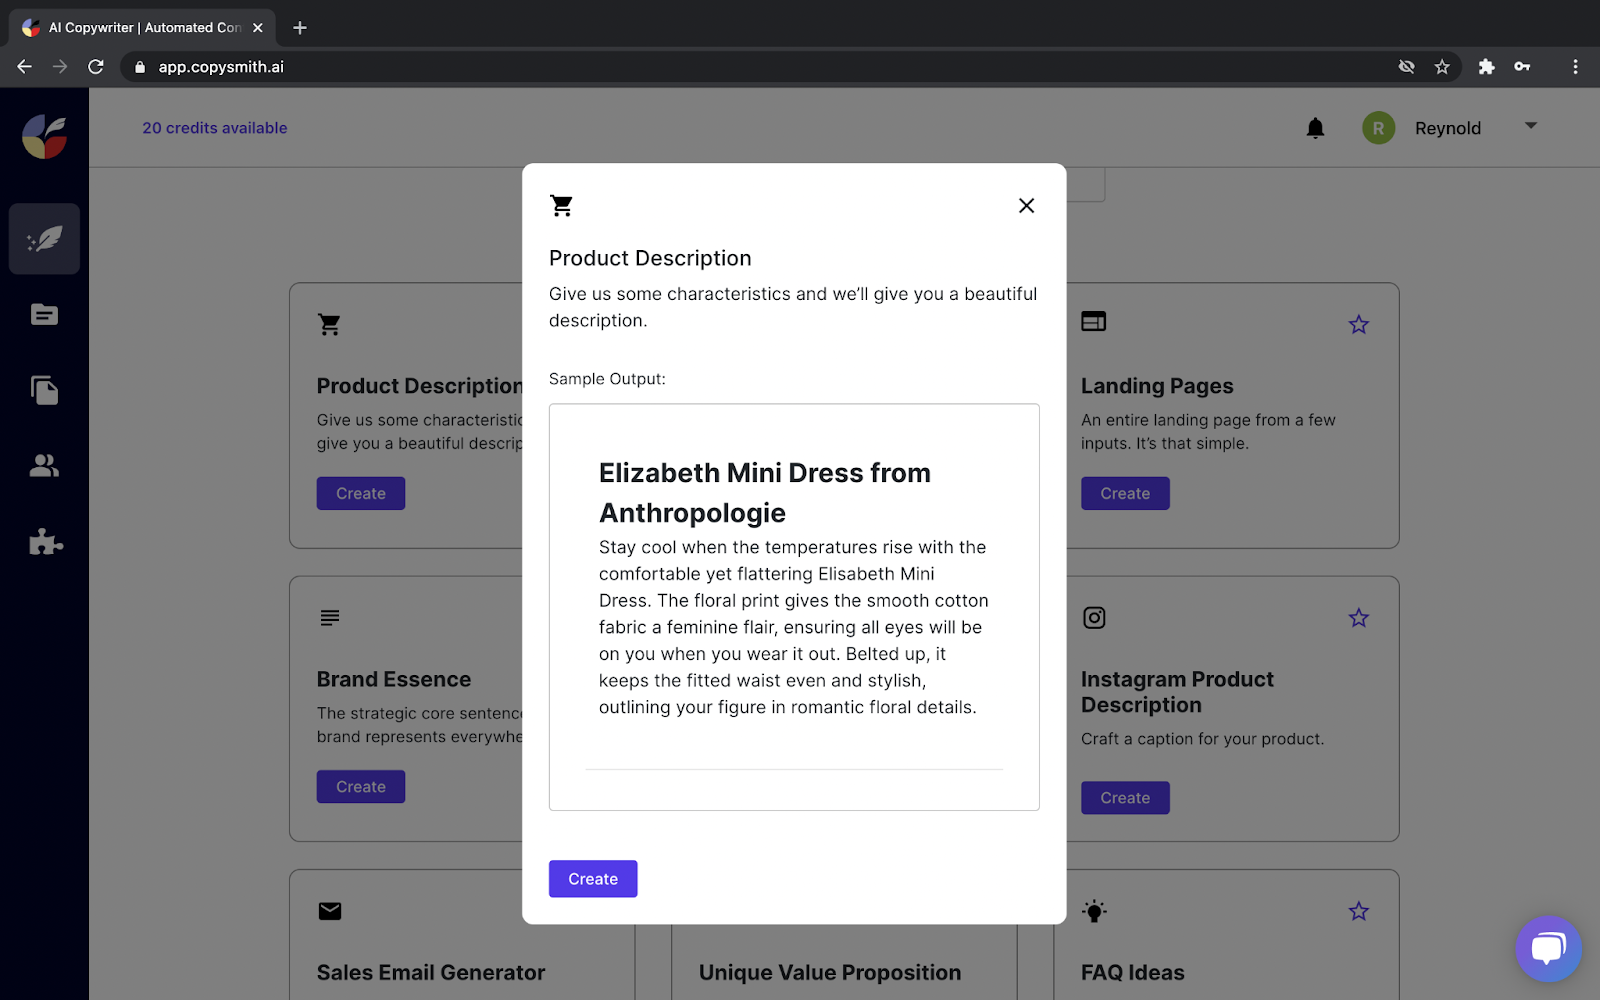
Task: Click the Elizabeth Mini Dress sample heading
Action: pos(765,493)
